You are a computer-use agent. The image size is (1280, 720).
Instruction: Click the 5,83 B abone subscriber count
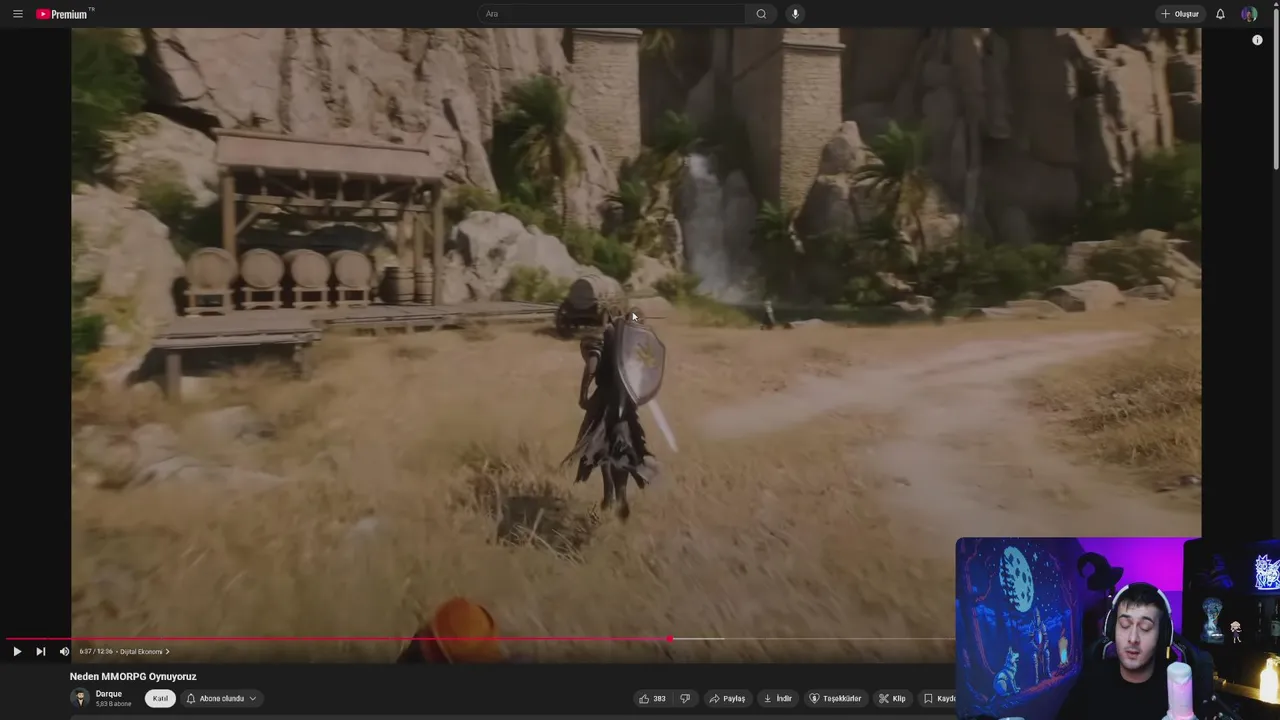coord(113,704)
